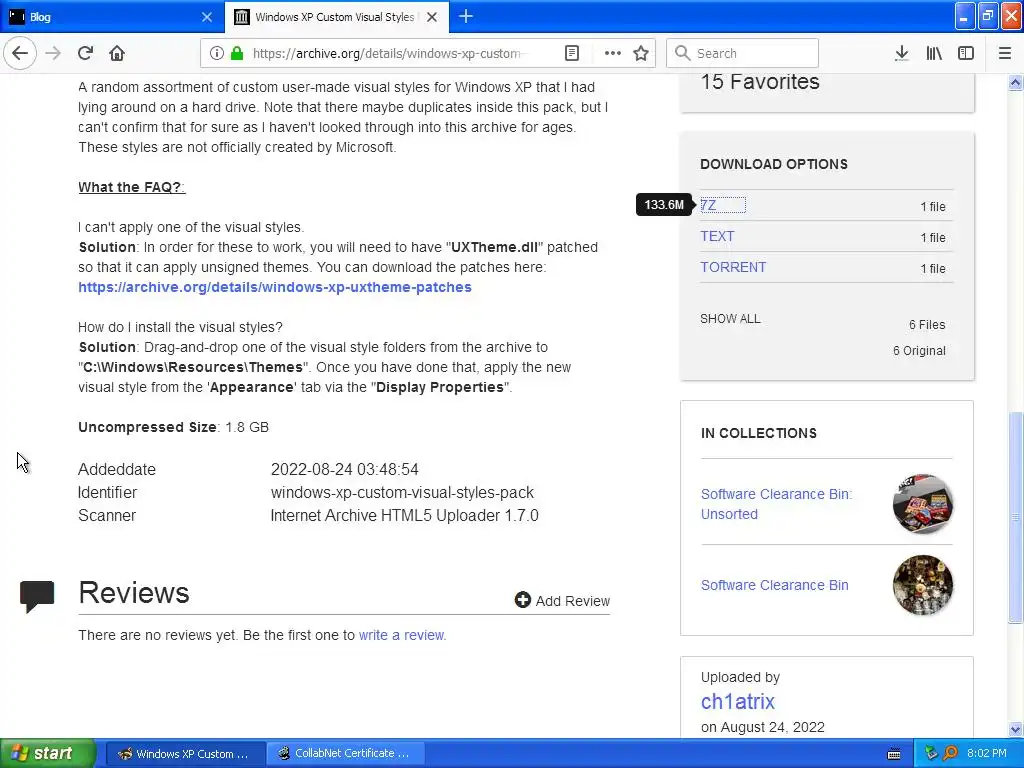Close the Blog tab
The height and width of the screenshot is (768, 1024).
point(207,17)
